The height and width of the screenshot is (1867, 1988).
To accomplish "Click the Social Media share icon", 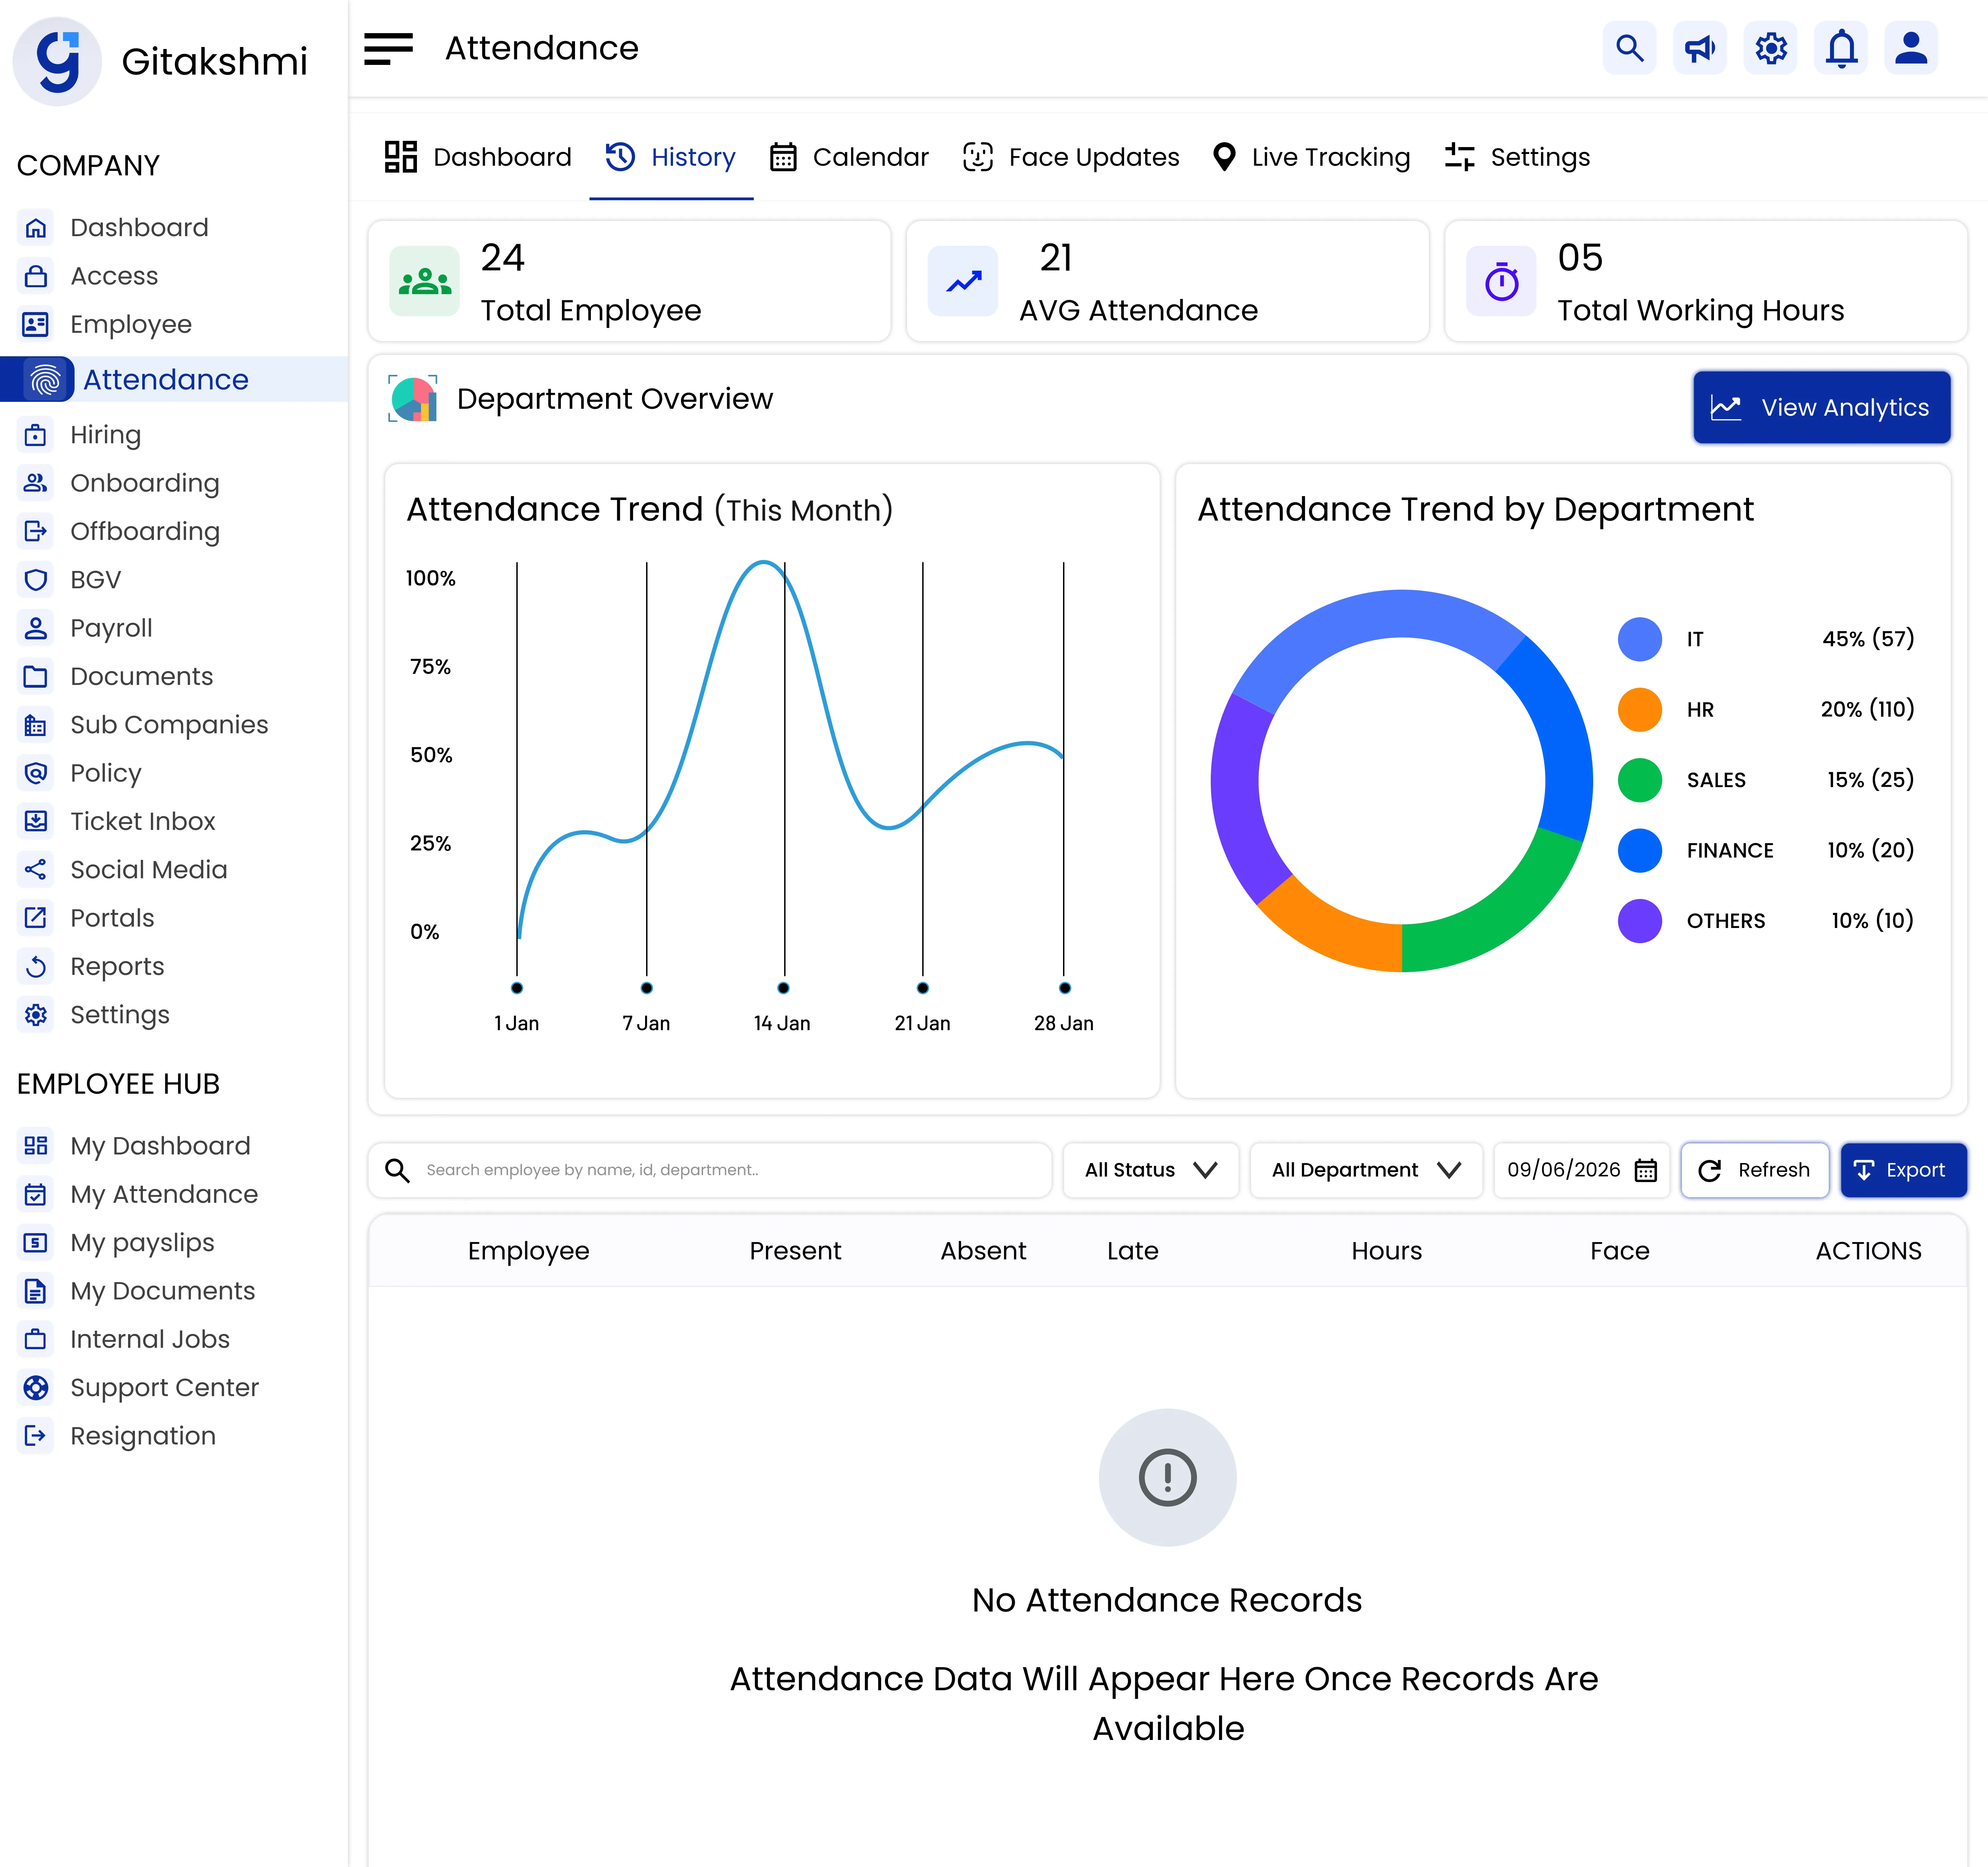I will (36, 870).
